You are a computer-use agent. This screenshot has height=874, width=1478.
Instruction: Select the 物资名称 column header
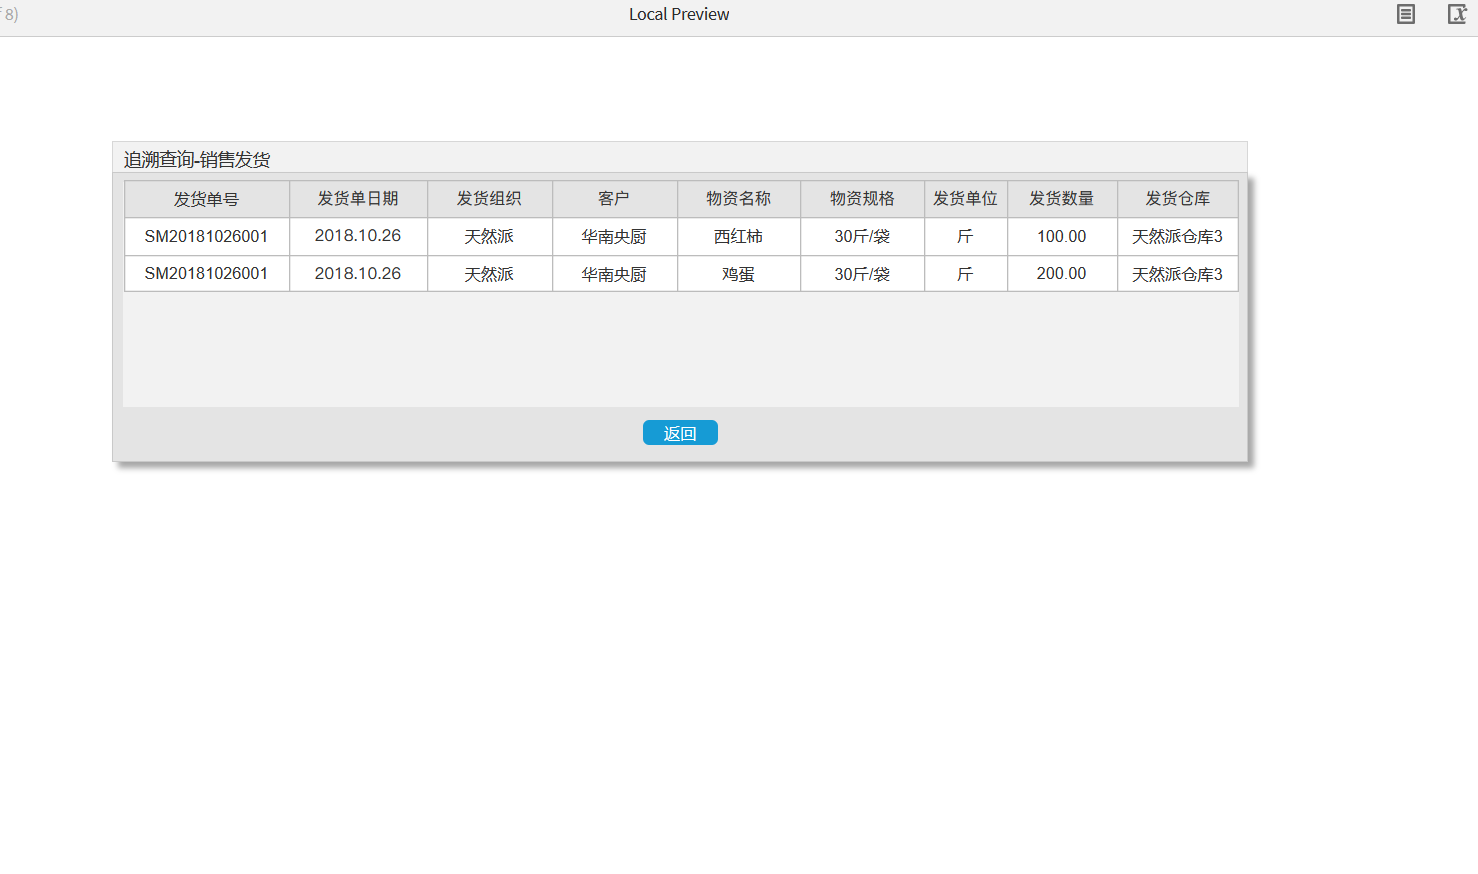click(739, 199)
